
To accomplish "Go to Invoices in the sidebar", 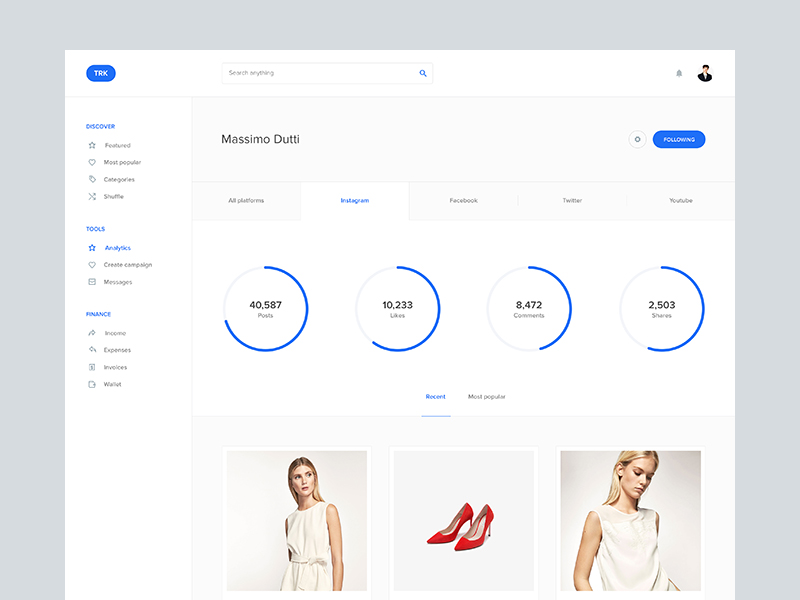I will [x=115, y=367].
